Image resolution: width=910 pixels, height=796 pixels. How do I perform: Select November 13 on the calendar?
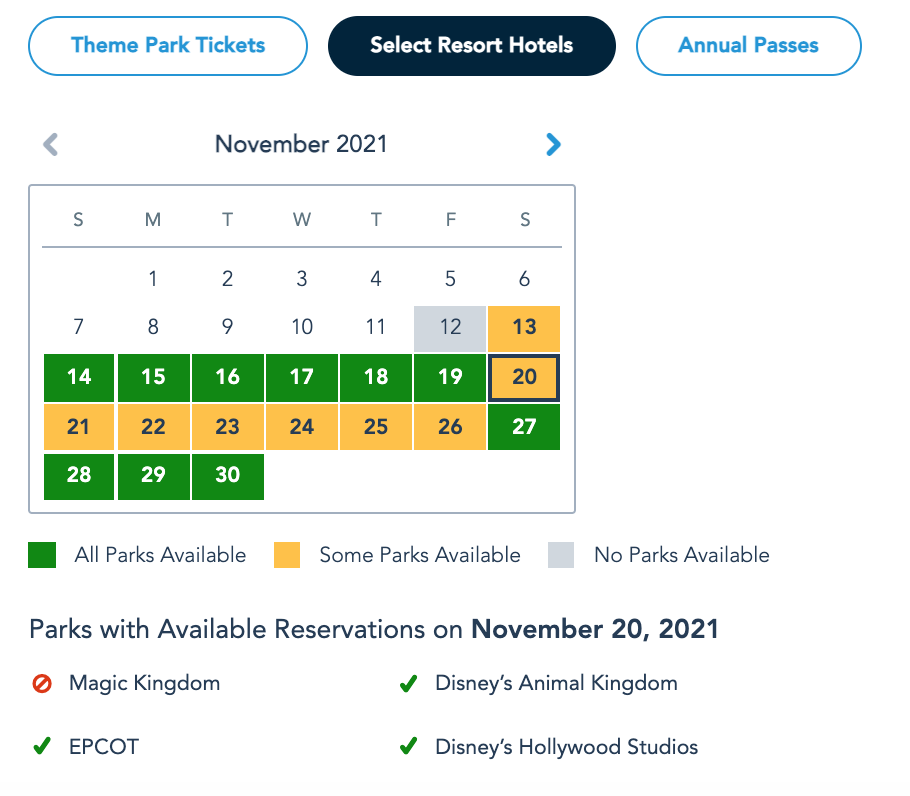tap(524, 328)
